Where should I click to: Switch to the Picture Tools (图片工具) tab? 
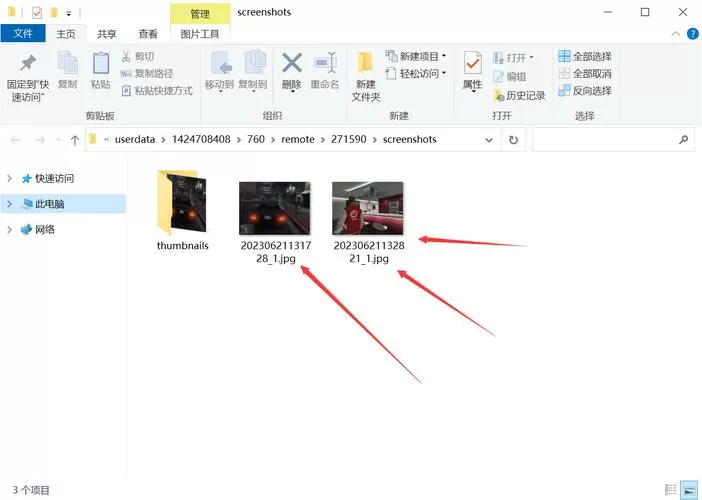pyautogui.click(x=200, y=34)
